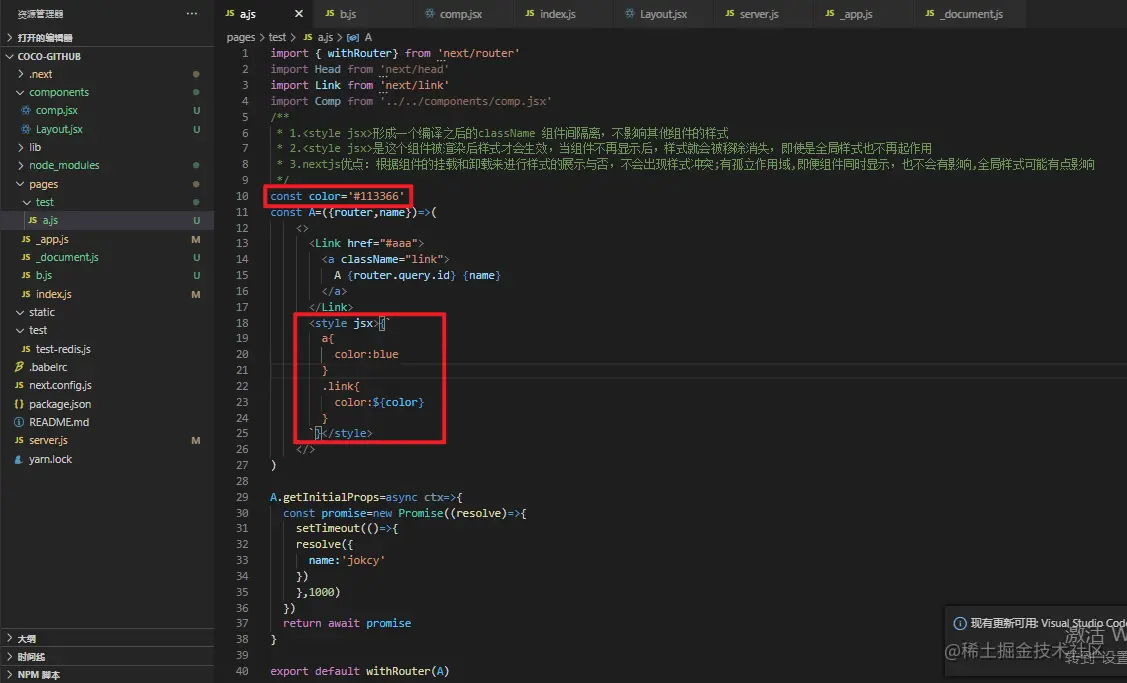
Task: Click the export default withRouter(A) line
Action: tap(359, 671)
